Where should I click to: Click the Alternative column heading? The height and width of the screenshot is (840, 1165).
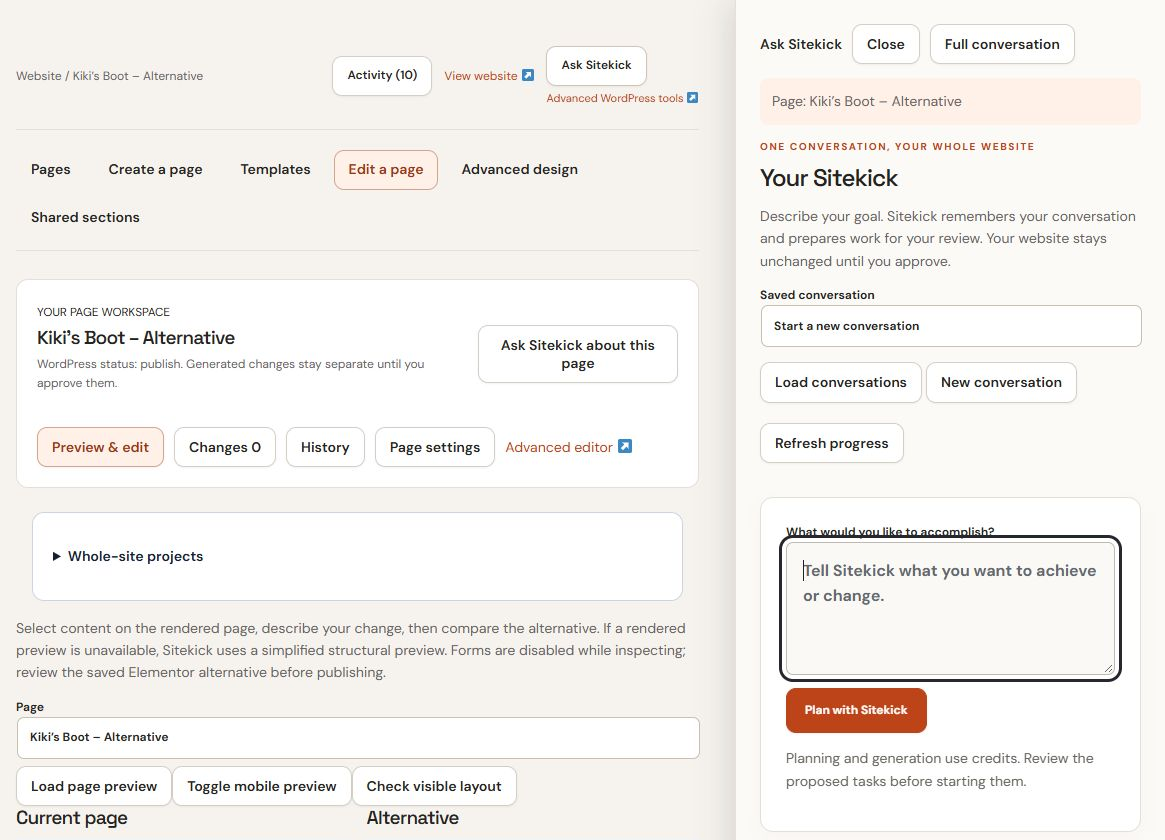412,818
